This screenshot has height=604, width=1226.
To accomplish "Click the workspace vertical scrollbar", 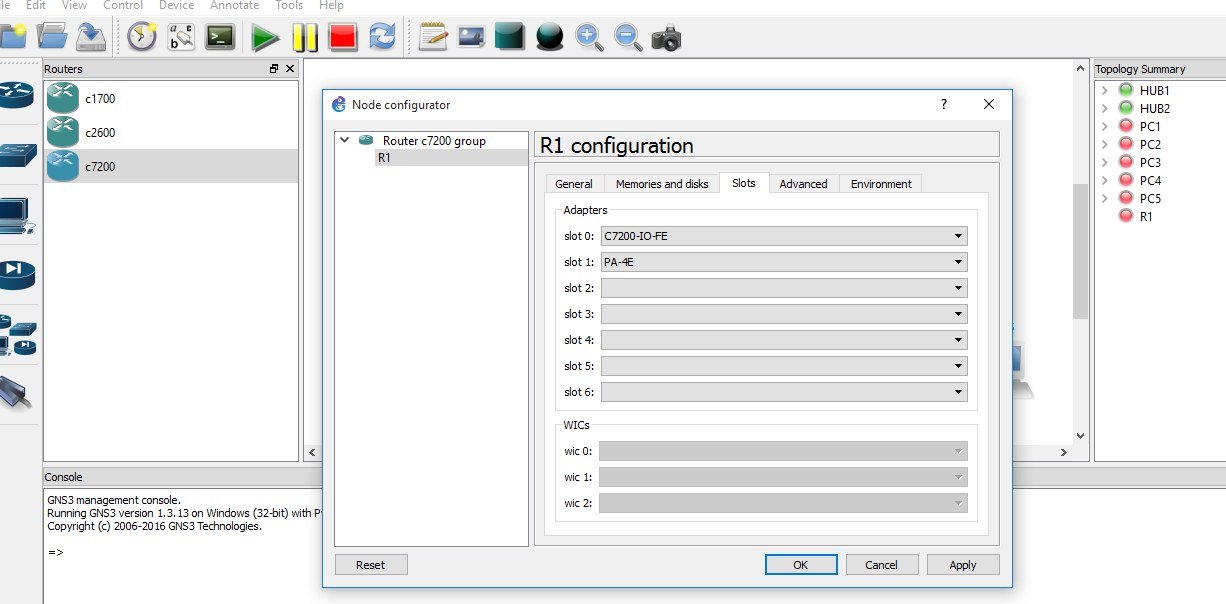I will [x=1079, y=250].
